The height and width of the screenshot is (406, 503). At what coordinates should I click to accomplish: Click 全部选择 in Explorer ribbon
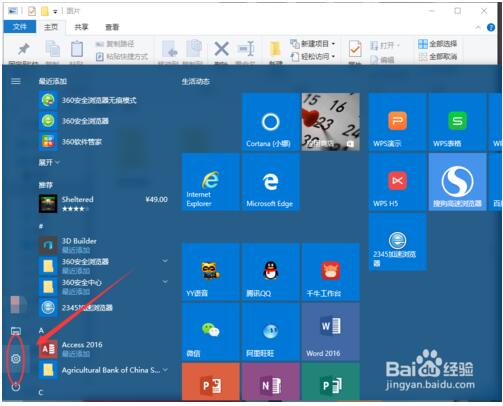click(437, 44)
